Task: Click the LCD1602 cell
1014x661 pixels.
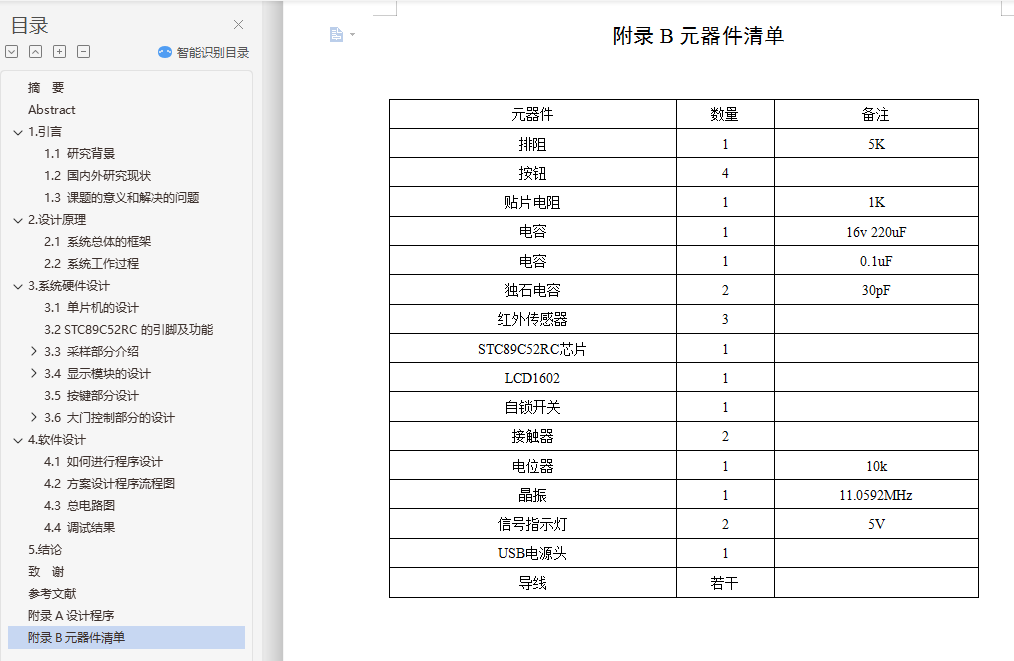Action: pyautogui.click(x=533, y=378)
